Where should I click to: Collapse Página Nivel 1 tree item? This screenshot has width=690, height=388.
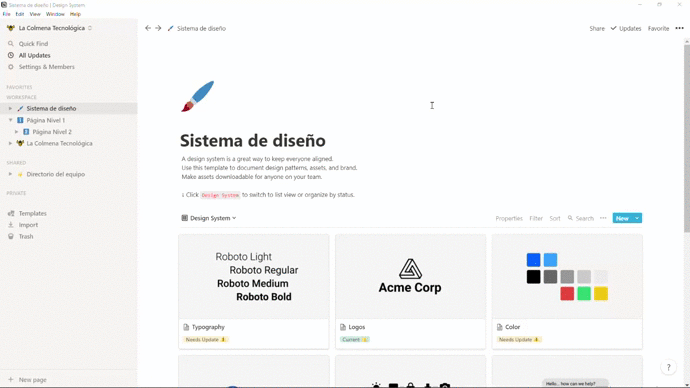pos(11,120)
